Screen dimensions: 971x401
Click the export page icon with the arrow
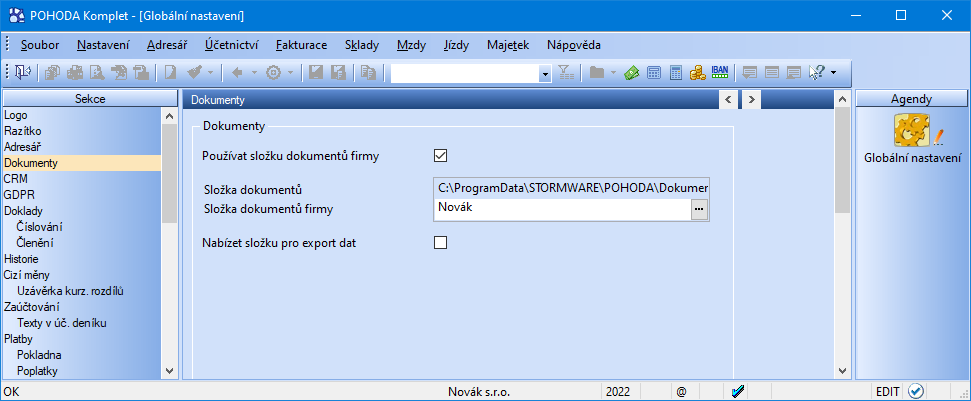tap(120, 73)
